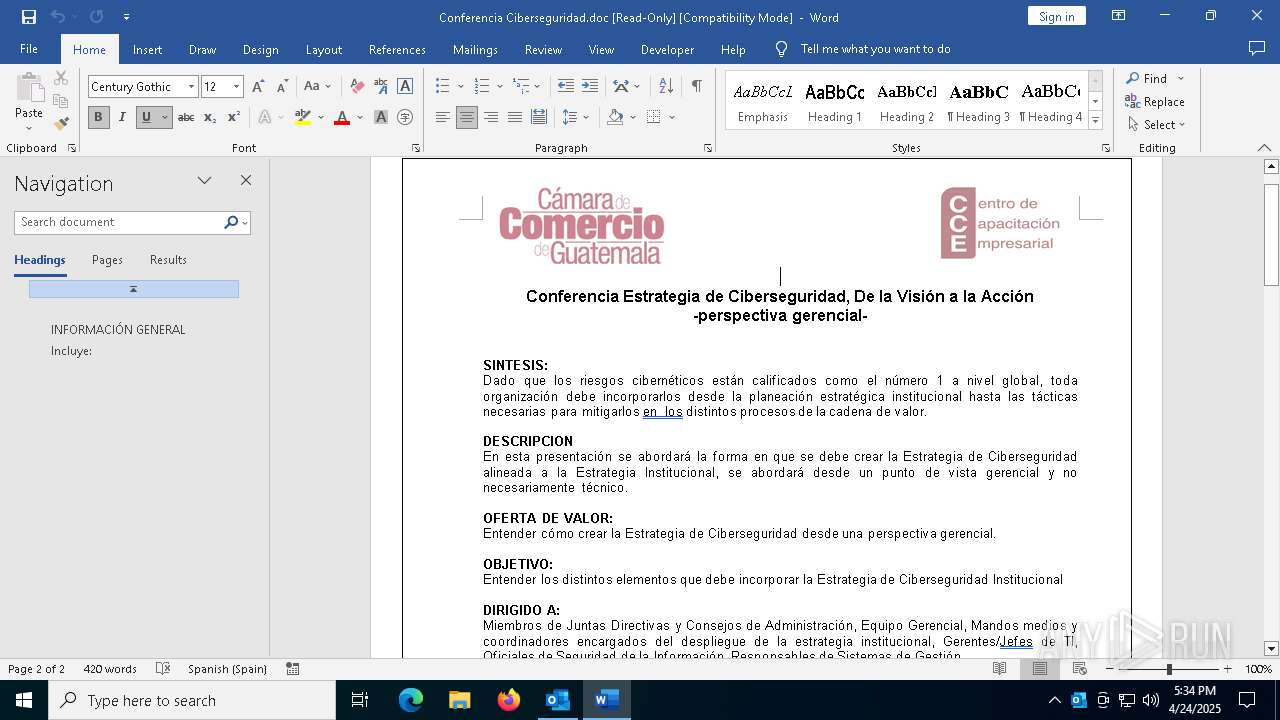Open the Select dropdown in Editing
Image resolution: width=1280 pixels, height=720 pixels.
pos(1156,125)
